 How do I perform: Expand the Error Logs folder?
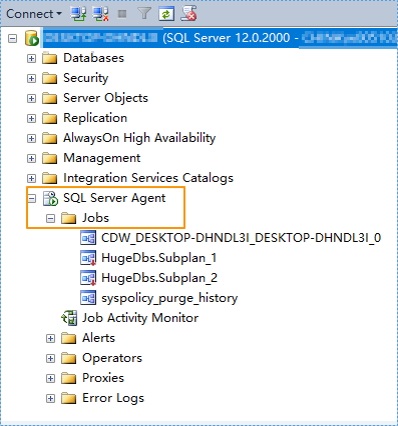pyautogui.click(x=50, y=398)
